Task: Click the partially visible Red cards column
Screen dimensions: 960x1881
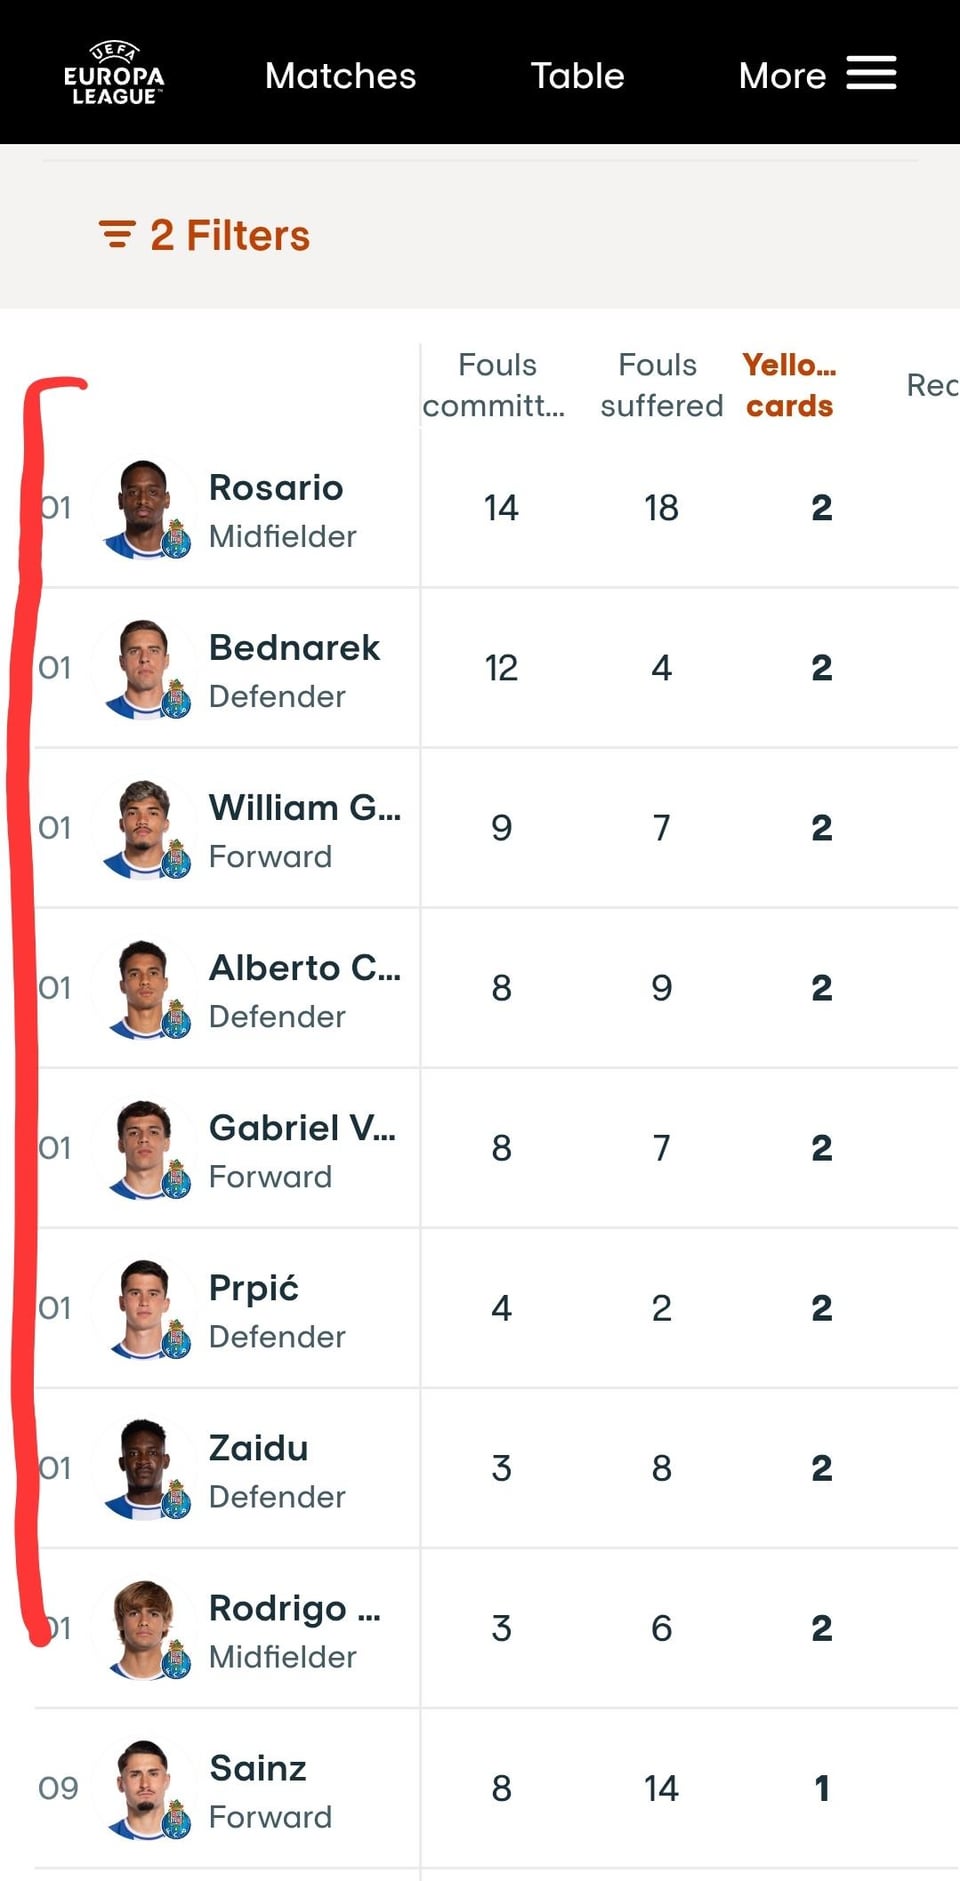Action: coord(932,385)
